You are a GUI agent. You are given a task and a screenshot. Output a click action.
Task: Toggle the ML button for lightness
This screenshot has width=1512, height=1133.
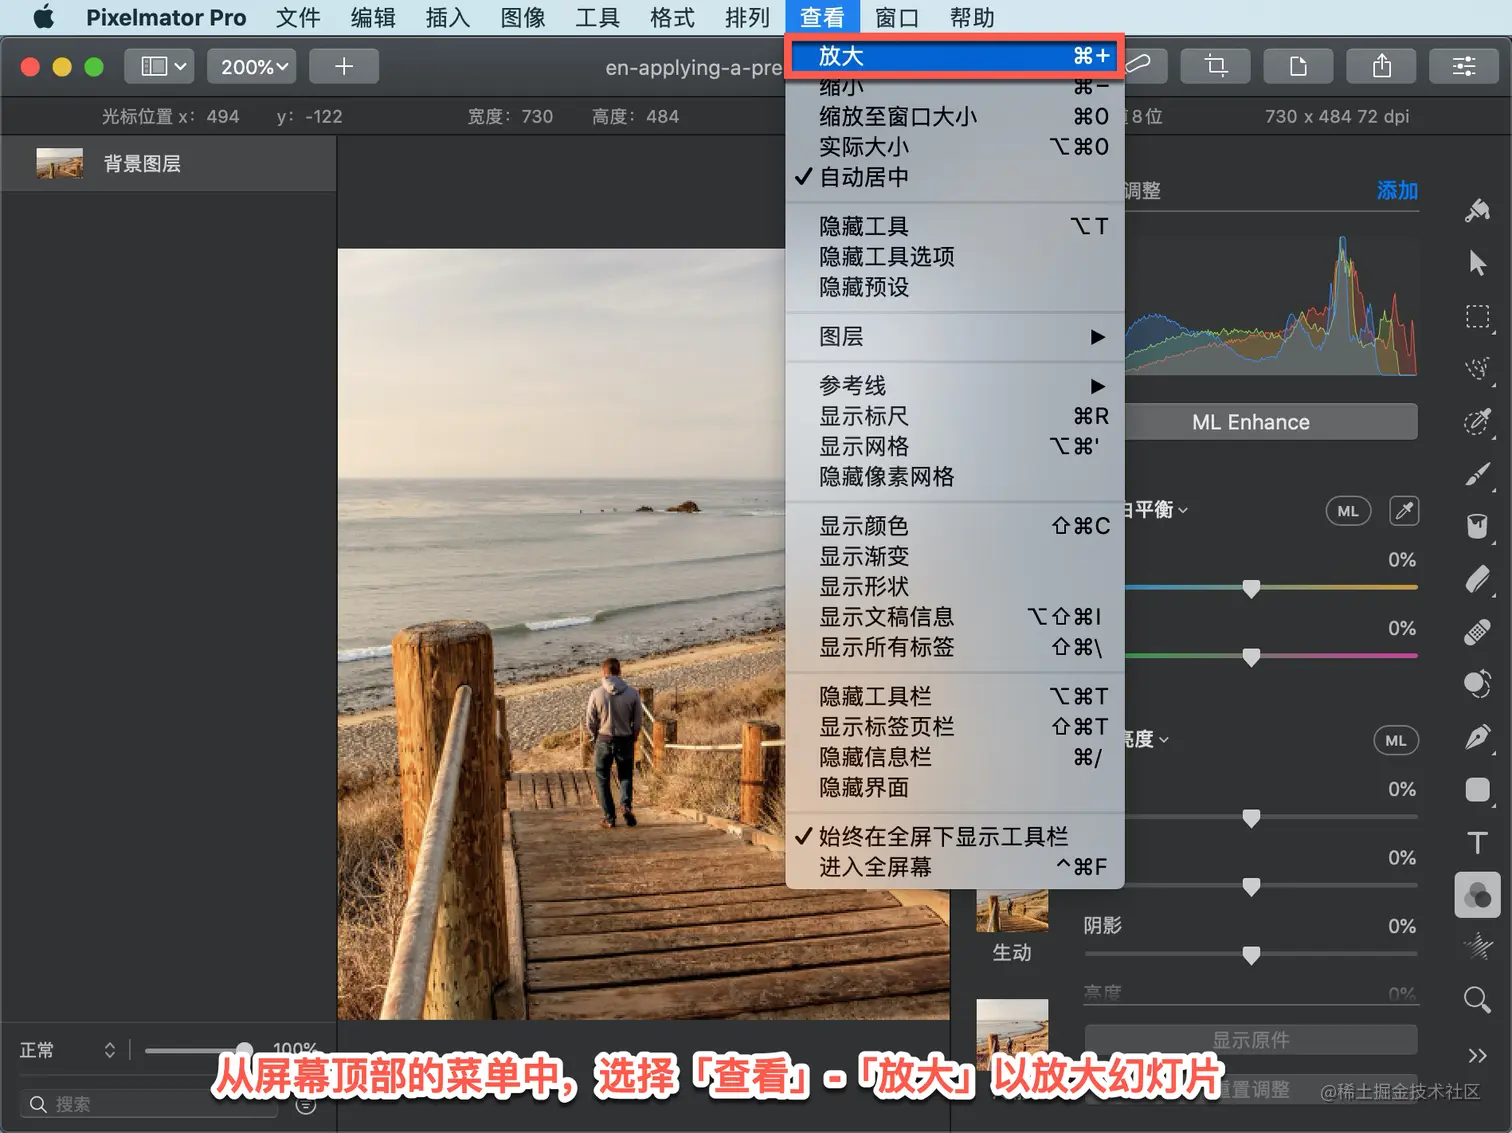click(1396, 740)
